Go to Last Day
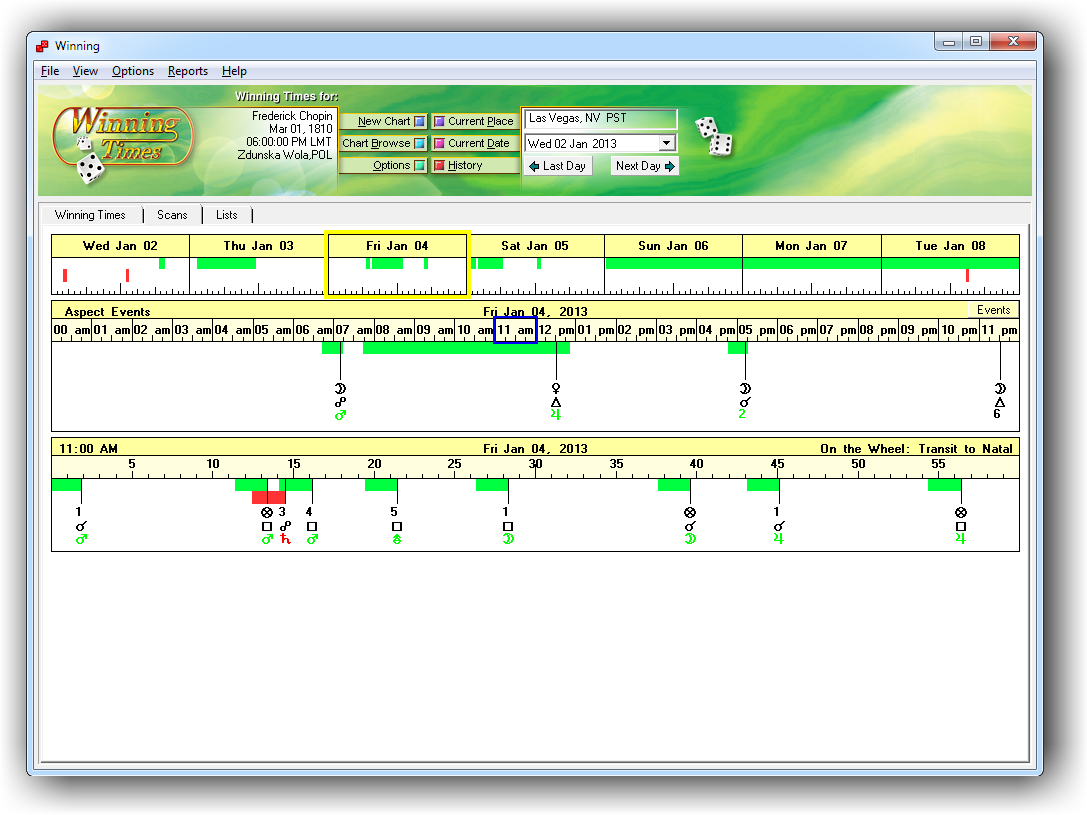The image size is (1087, 815). 557,166
